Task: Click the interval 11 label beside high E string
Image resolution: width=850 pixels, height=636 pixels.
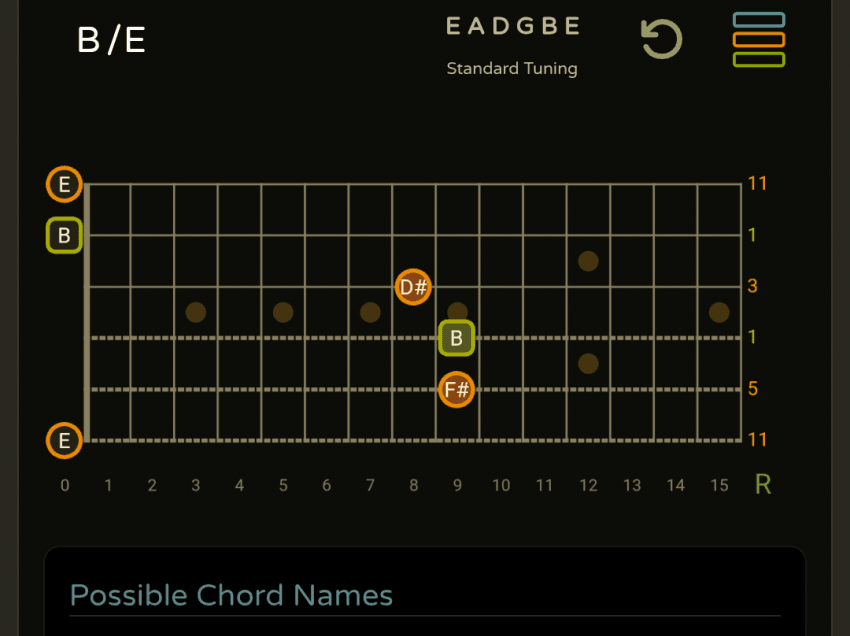Action: (757, 184)
